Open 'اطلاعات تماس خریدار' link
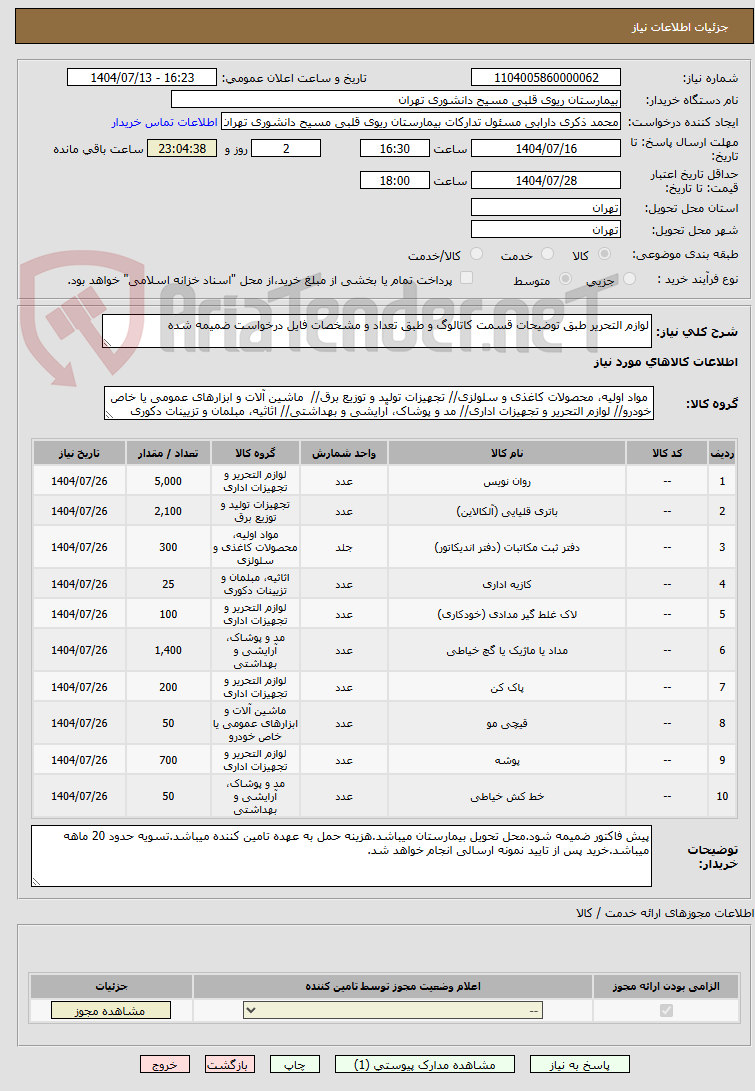 pos(165,122)
